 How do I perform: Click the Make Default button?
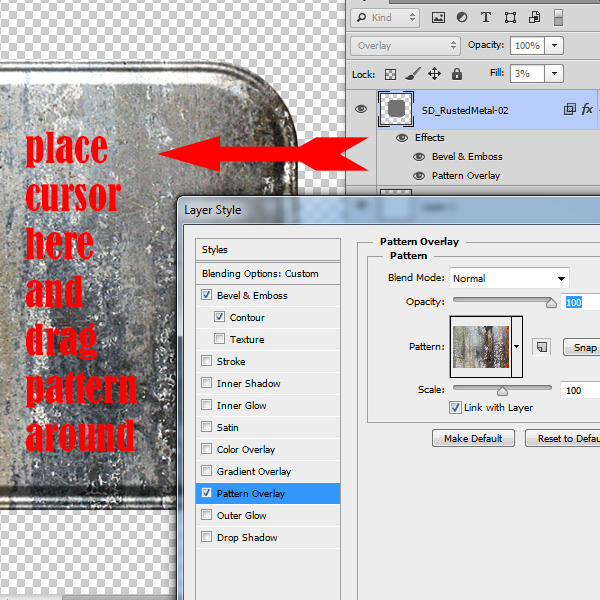pyautogui.click(x=473, y=438)
